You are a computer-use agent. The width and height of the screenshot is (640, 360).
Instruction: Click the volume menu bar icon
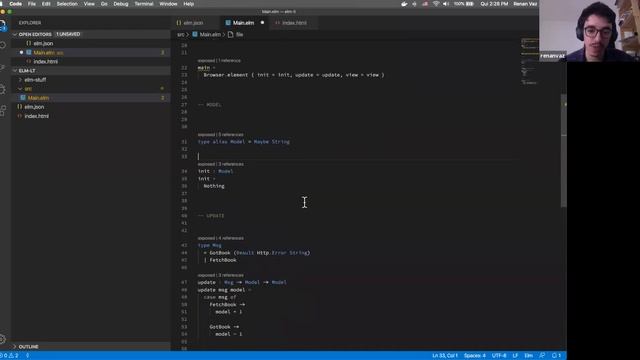(446, 4)
